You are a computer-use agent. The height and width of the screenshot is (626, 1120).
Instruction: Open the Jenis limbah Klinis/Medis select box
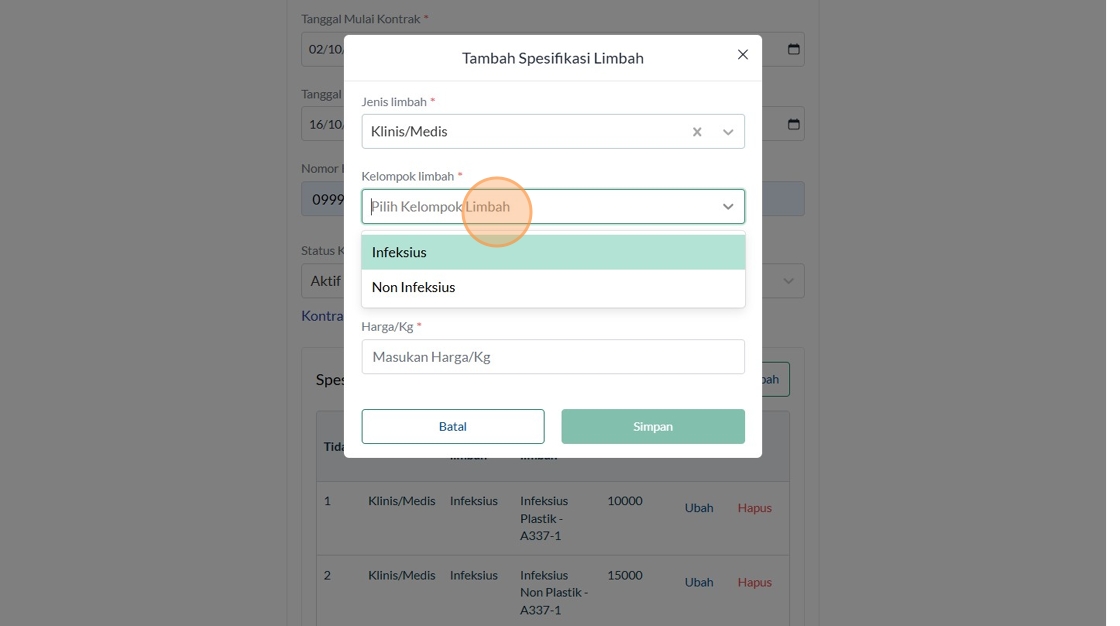(x=520, y=132)
